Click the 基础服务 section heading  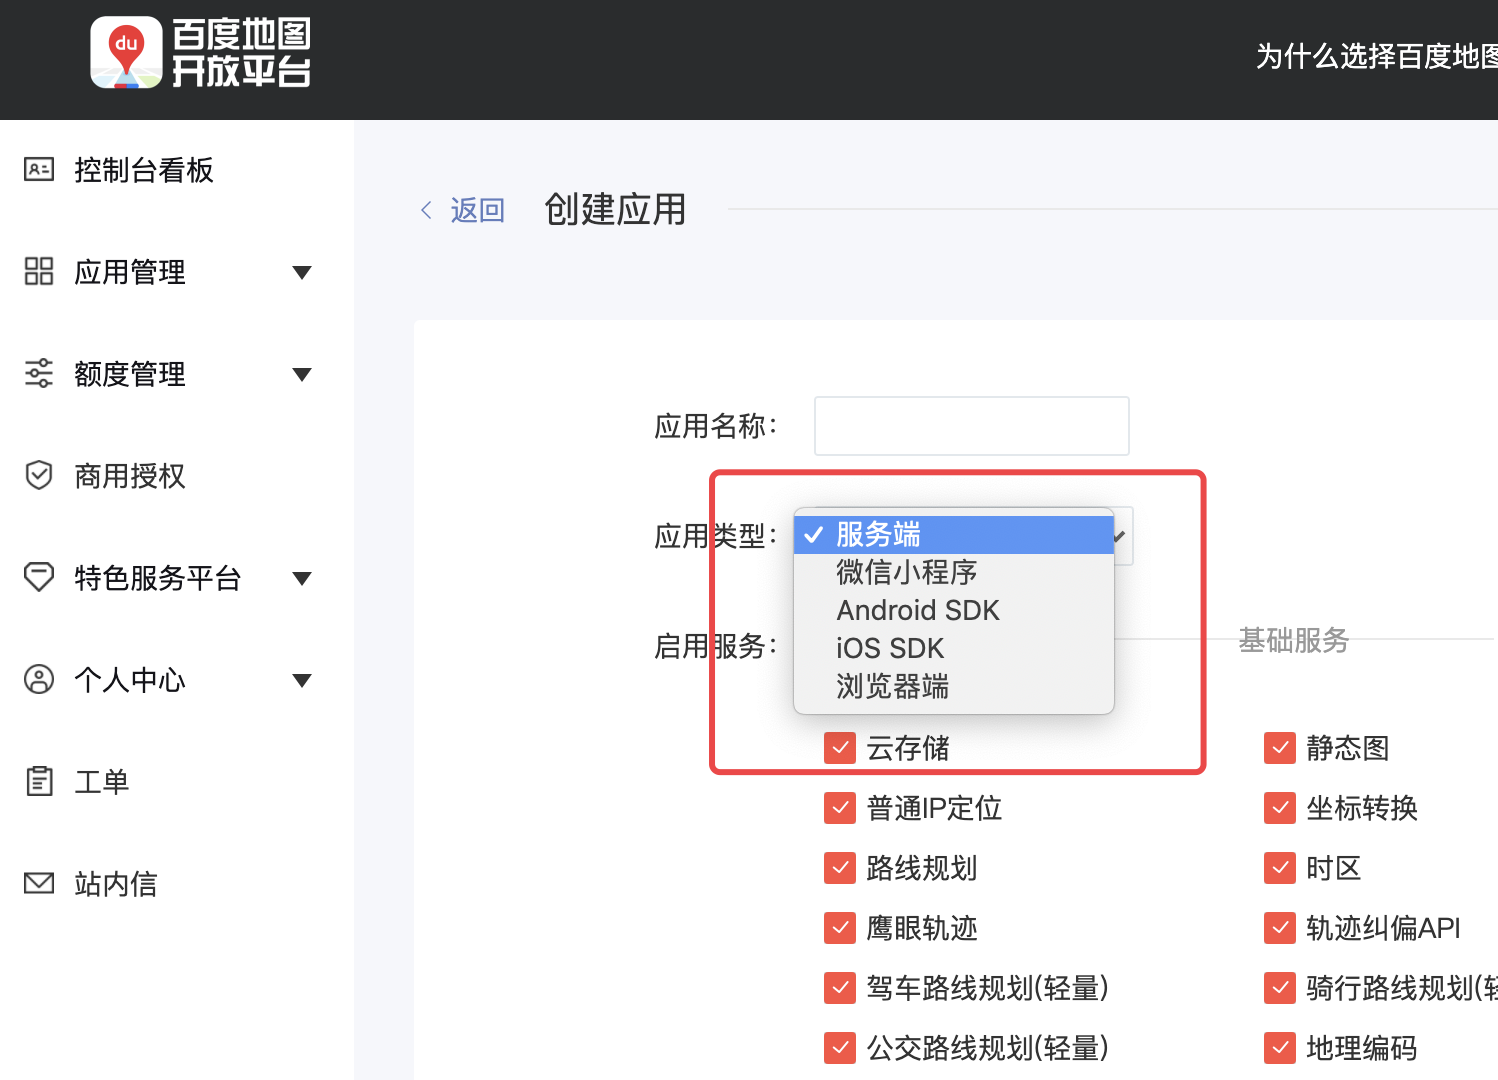pyautogui.click(x=1294, y=640)
